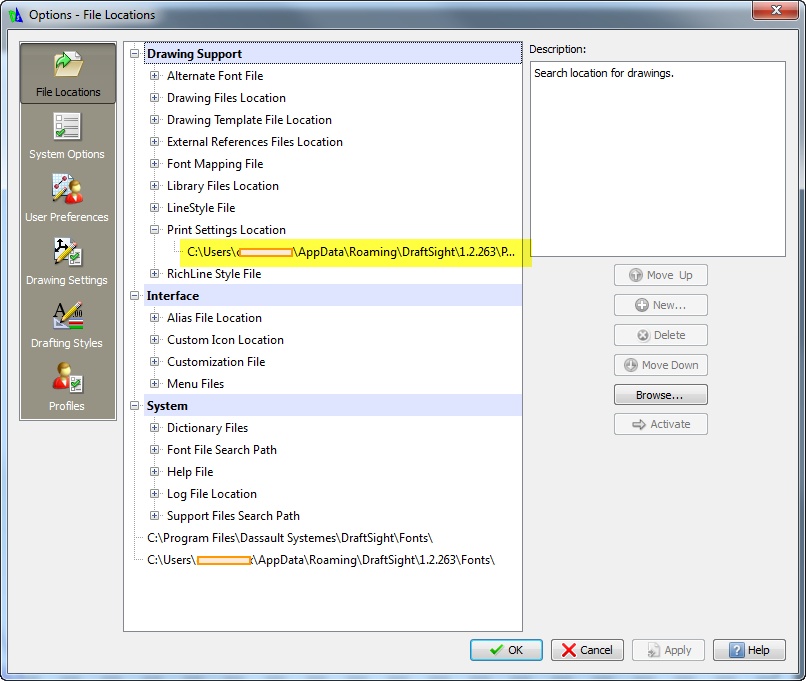Expand the Font Mapping File node
This screenshot has width=806, height=681.
154,163
